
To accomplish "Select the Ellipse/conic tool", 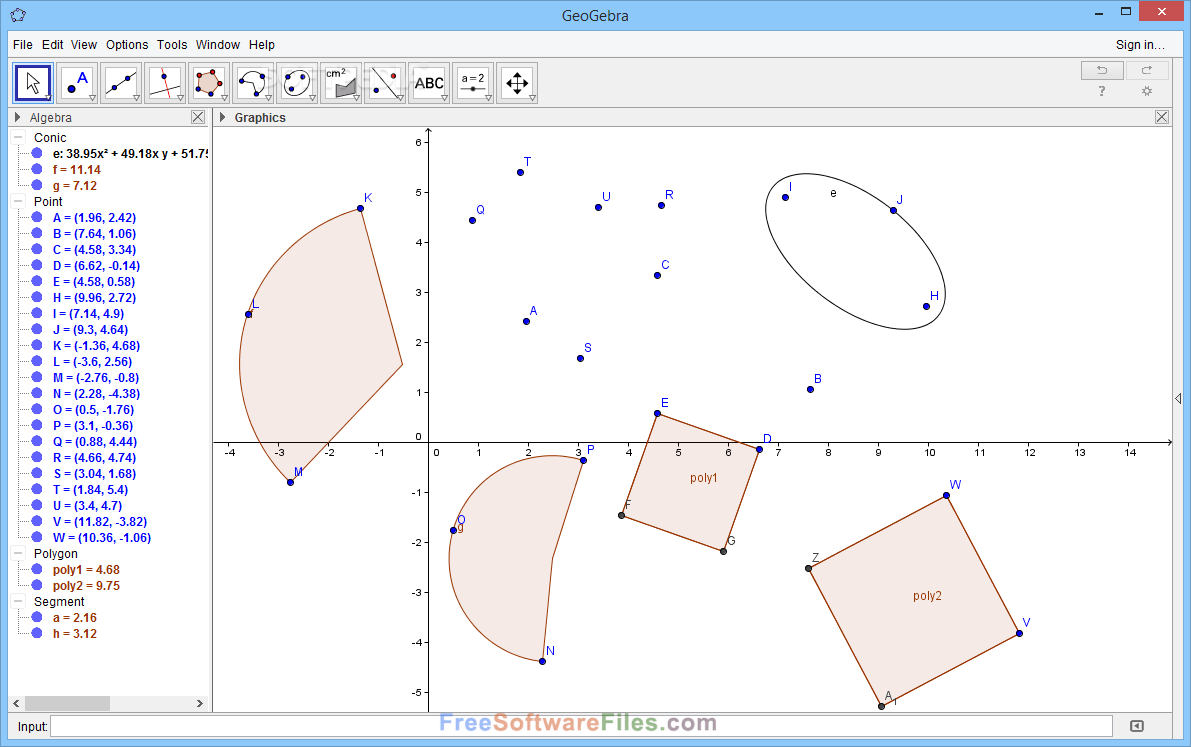I will tap(295, 83).
